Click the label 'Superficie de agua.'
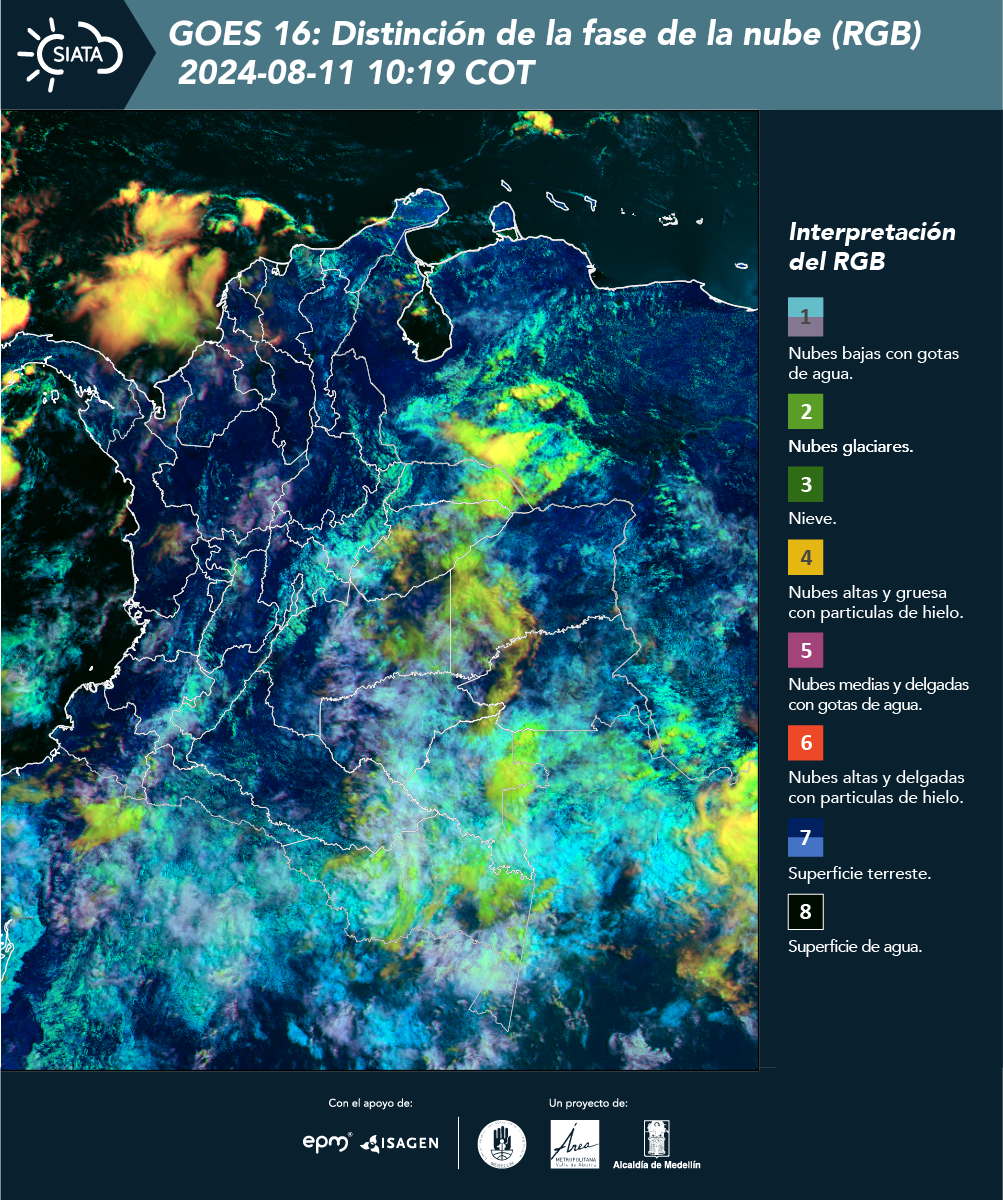Viewport: 1003px width, 1200px height. [x=855, y=947]
